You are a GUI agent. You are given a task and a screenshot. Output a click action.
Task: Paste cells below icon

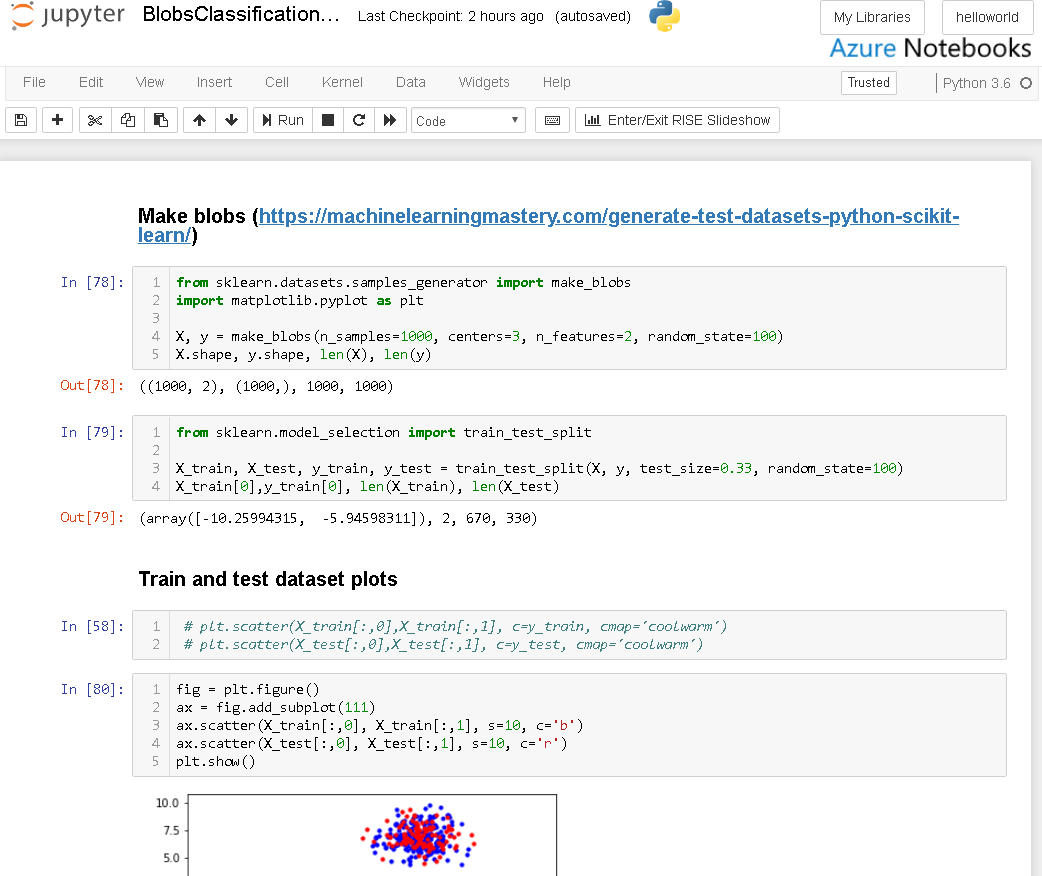pos(160,120)
